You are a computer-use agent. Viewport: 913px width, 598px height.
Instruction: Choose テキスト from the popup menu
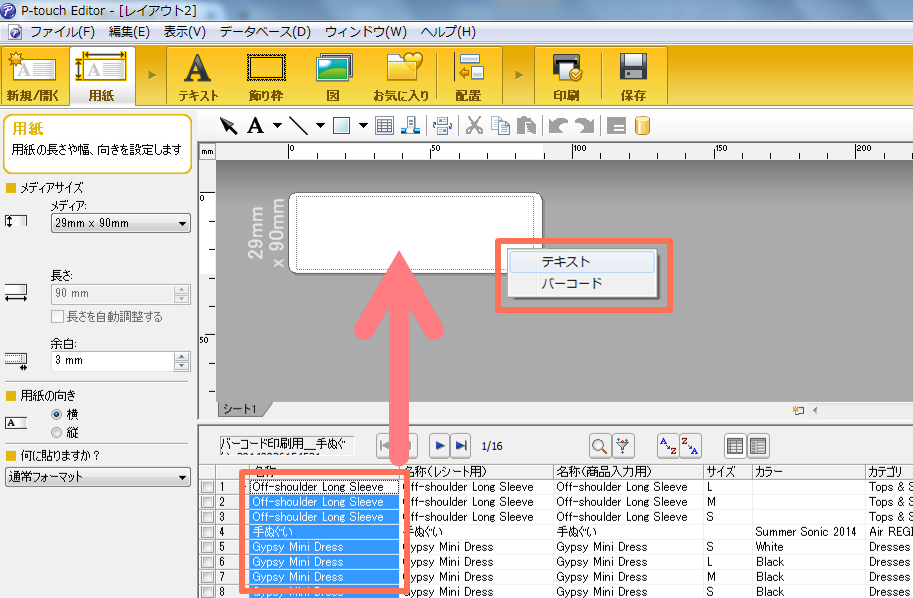click(582, 262)
